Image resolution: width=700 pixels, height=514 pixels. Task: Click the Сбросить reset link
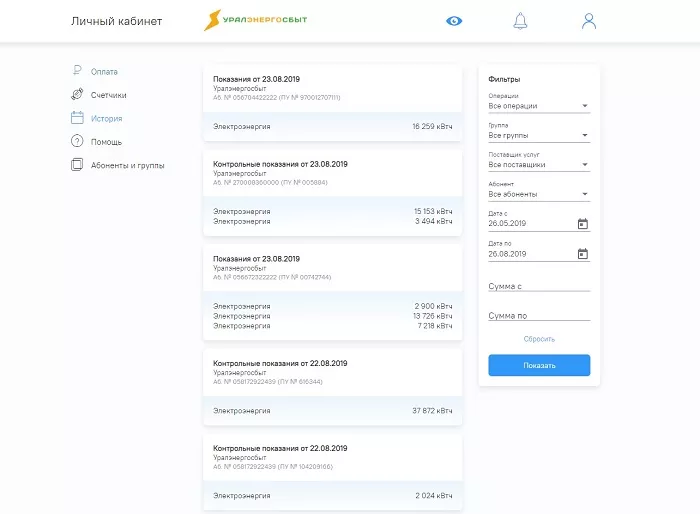(539, 339)
